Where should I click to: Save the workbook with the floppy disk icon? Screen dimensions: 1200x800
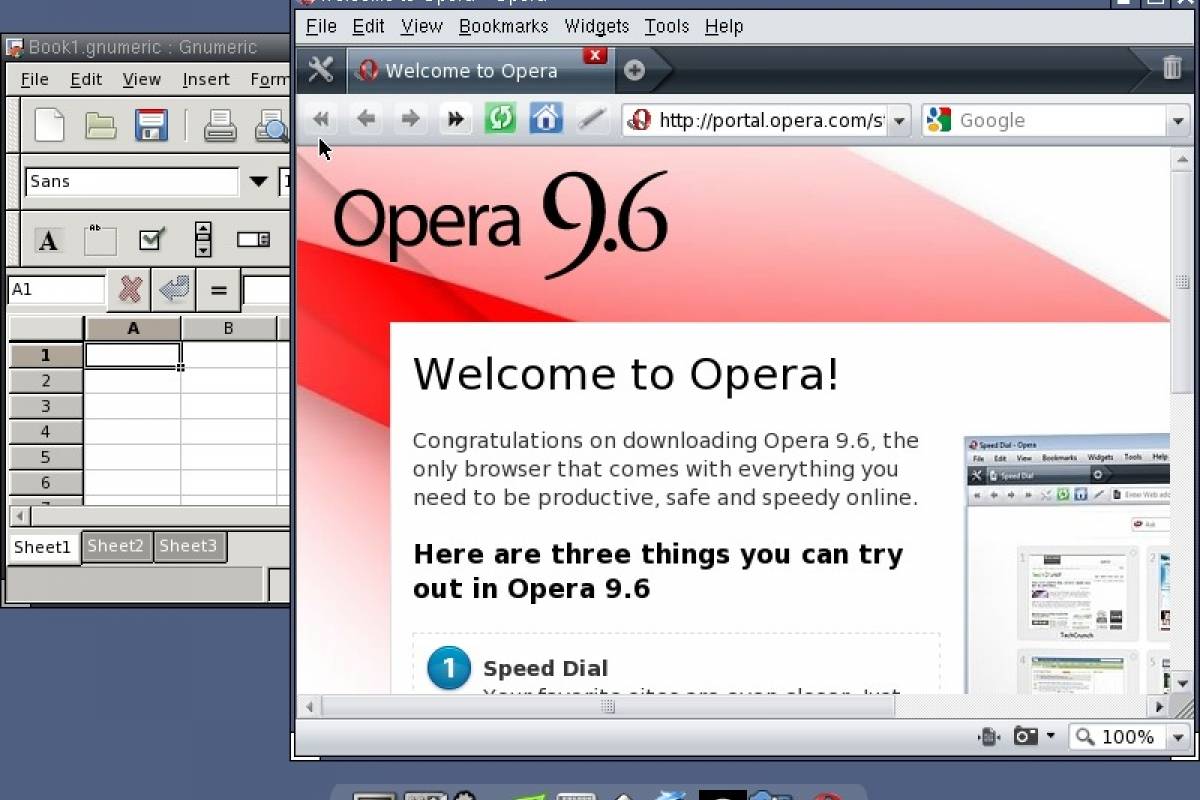(x=151, y=125)
